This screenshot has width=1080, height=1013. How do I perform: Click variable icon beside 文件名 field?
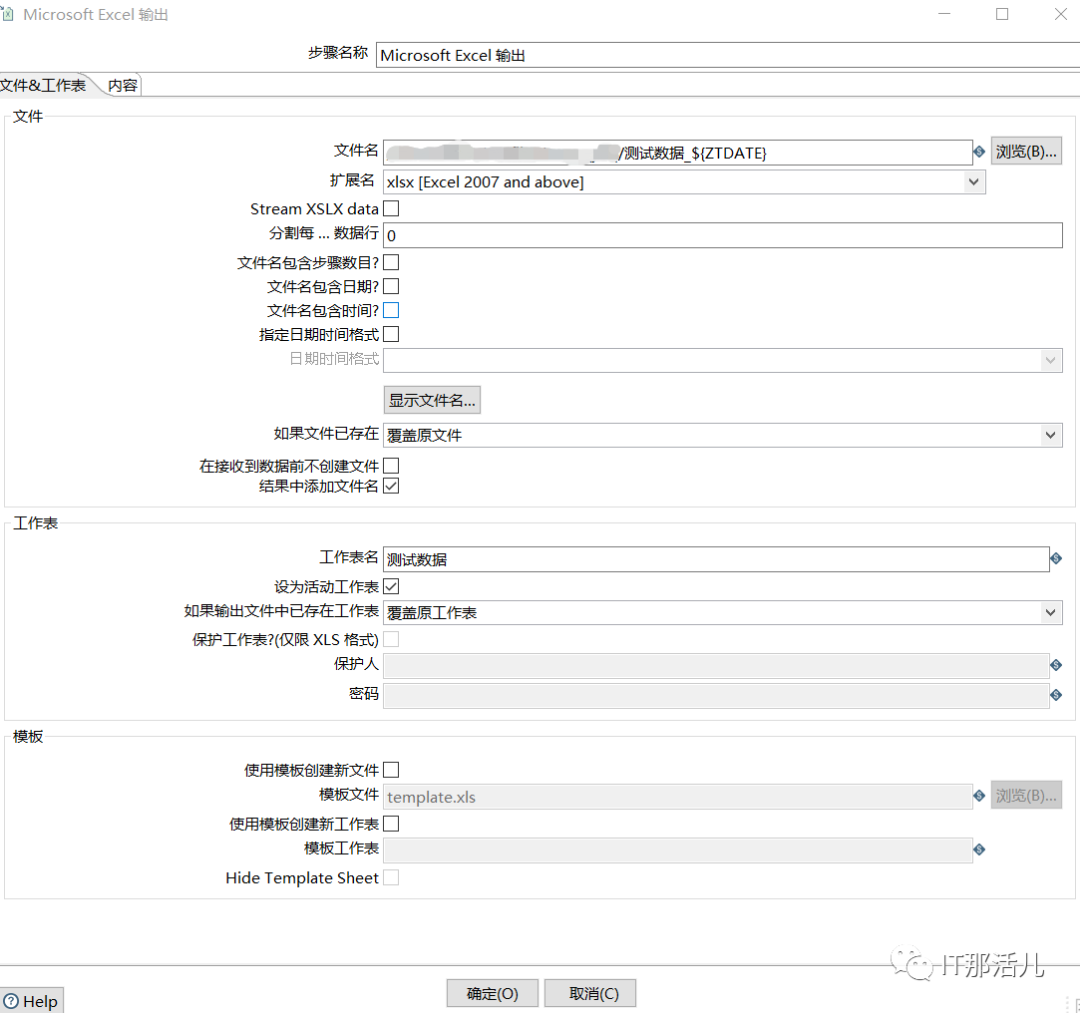click(x=979, y=152)
